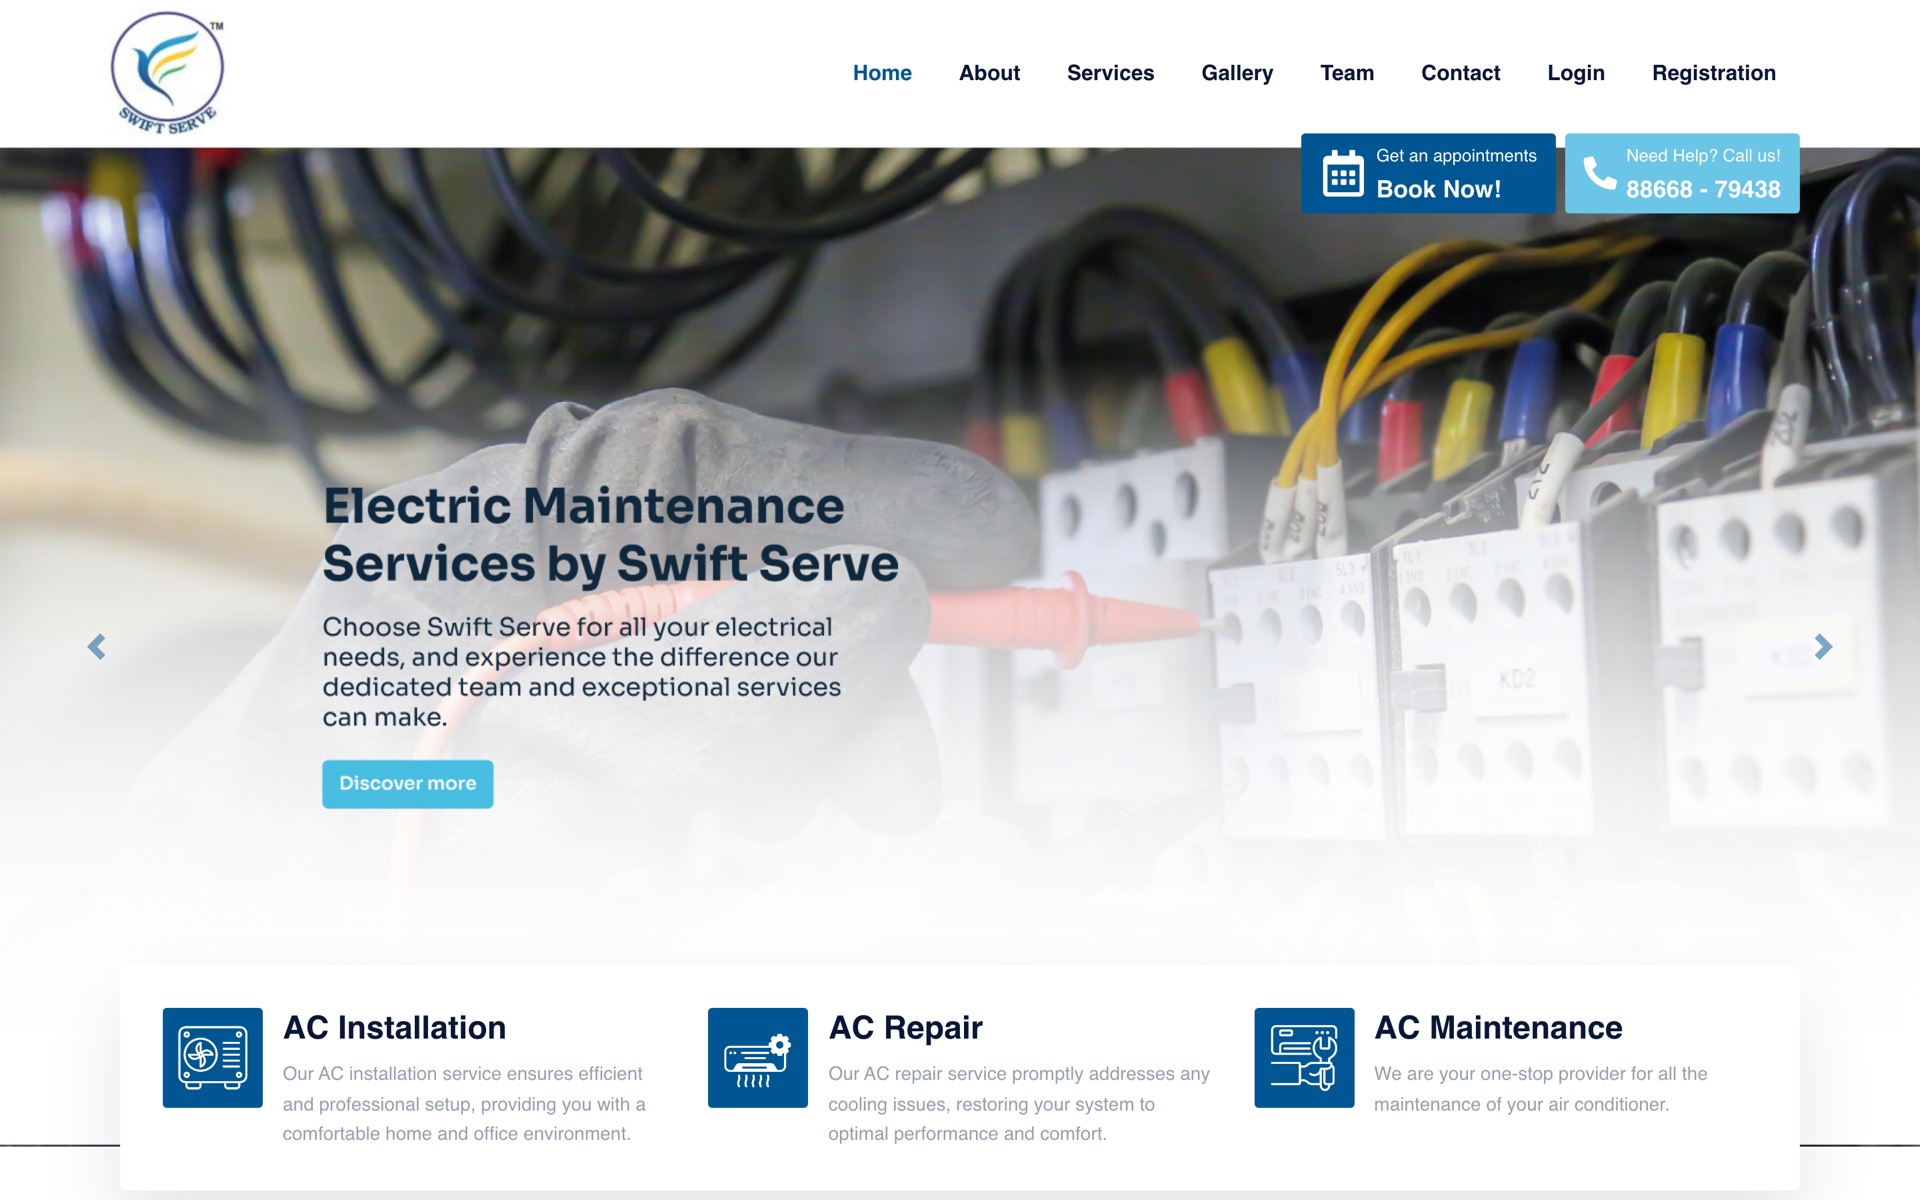Open the Services menu

click(1110, 73)
